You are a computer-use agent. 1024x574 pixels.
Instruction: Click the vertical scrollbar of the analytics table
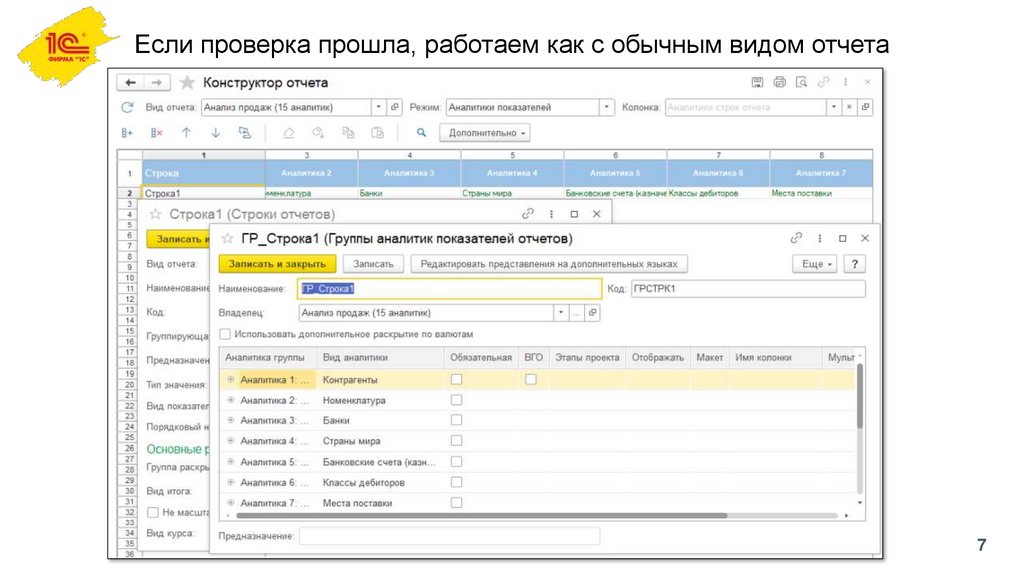tap(860, 396)
